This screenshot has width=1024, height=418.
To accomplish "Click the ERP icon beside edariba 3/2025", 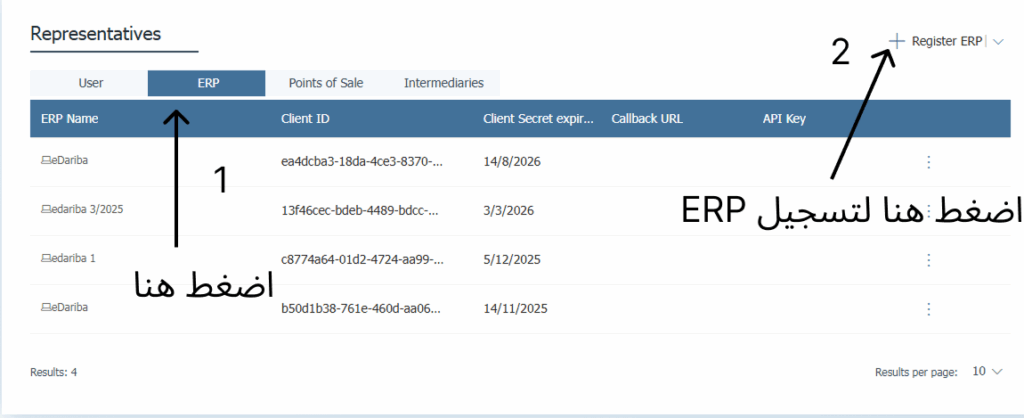I will tap(46, 210).
